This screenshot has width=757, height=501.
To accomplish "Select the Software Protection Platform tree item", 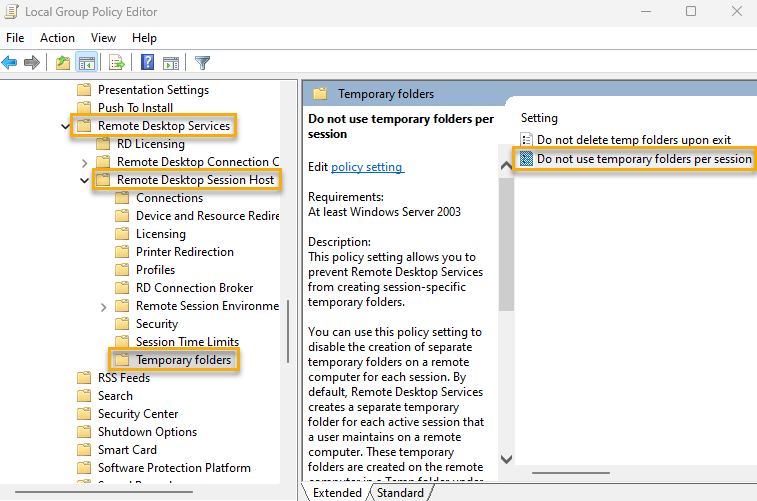I will pos(174,468).
